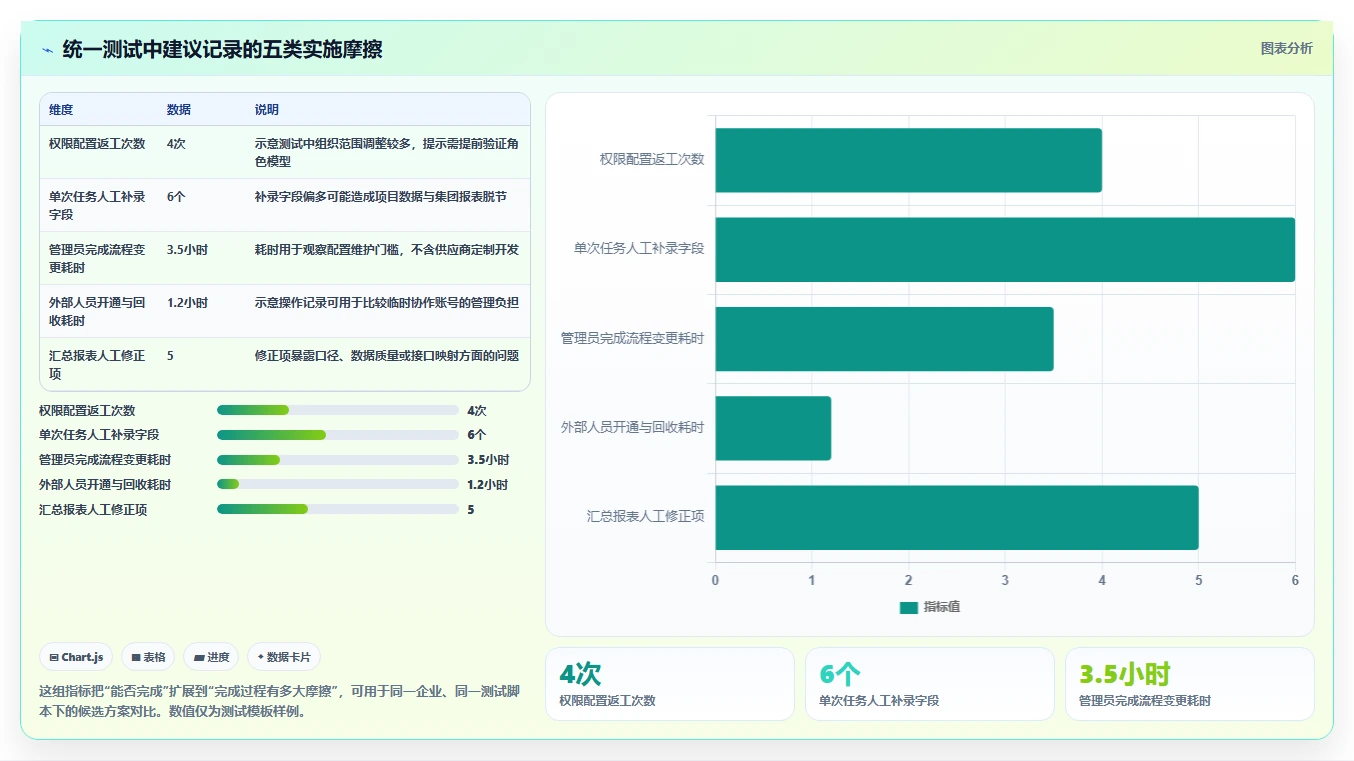Select the 进度 tag chip
The image size is (1354, 761).
211,657
